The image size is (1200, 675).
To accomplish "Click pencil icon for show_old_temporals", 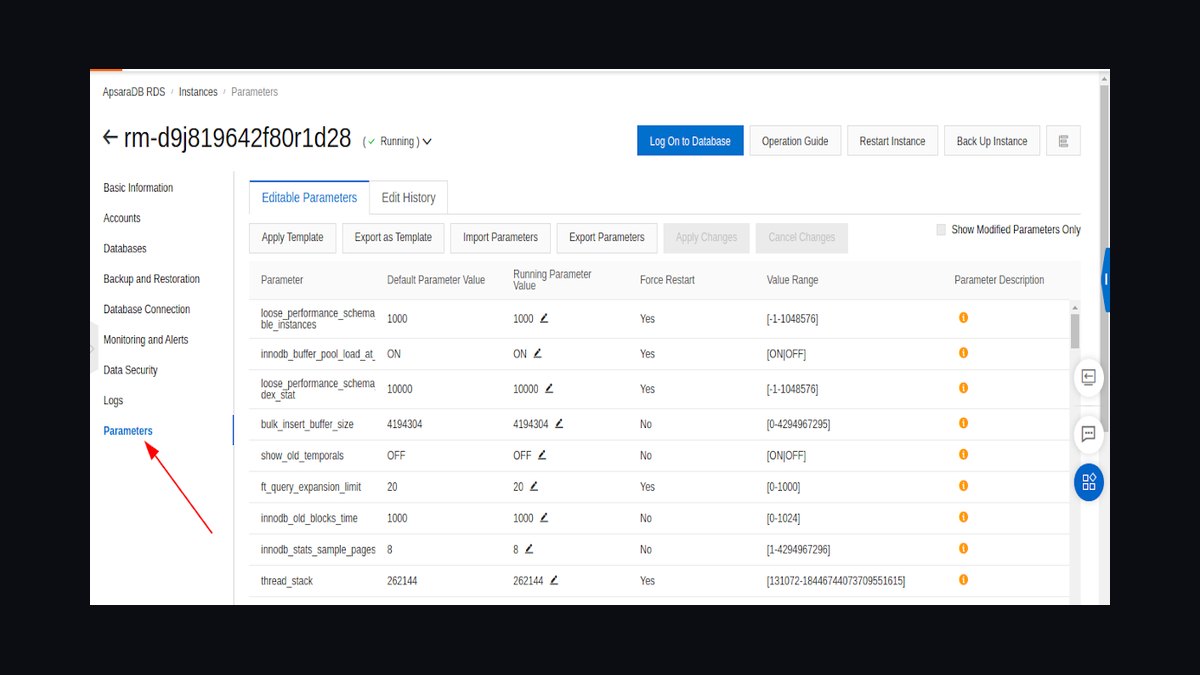I will coord(542,455).
